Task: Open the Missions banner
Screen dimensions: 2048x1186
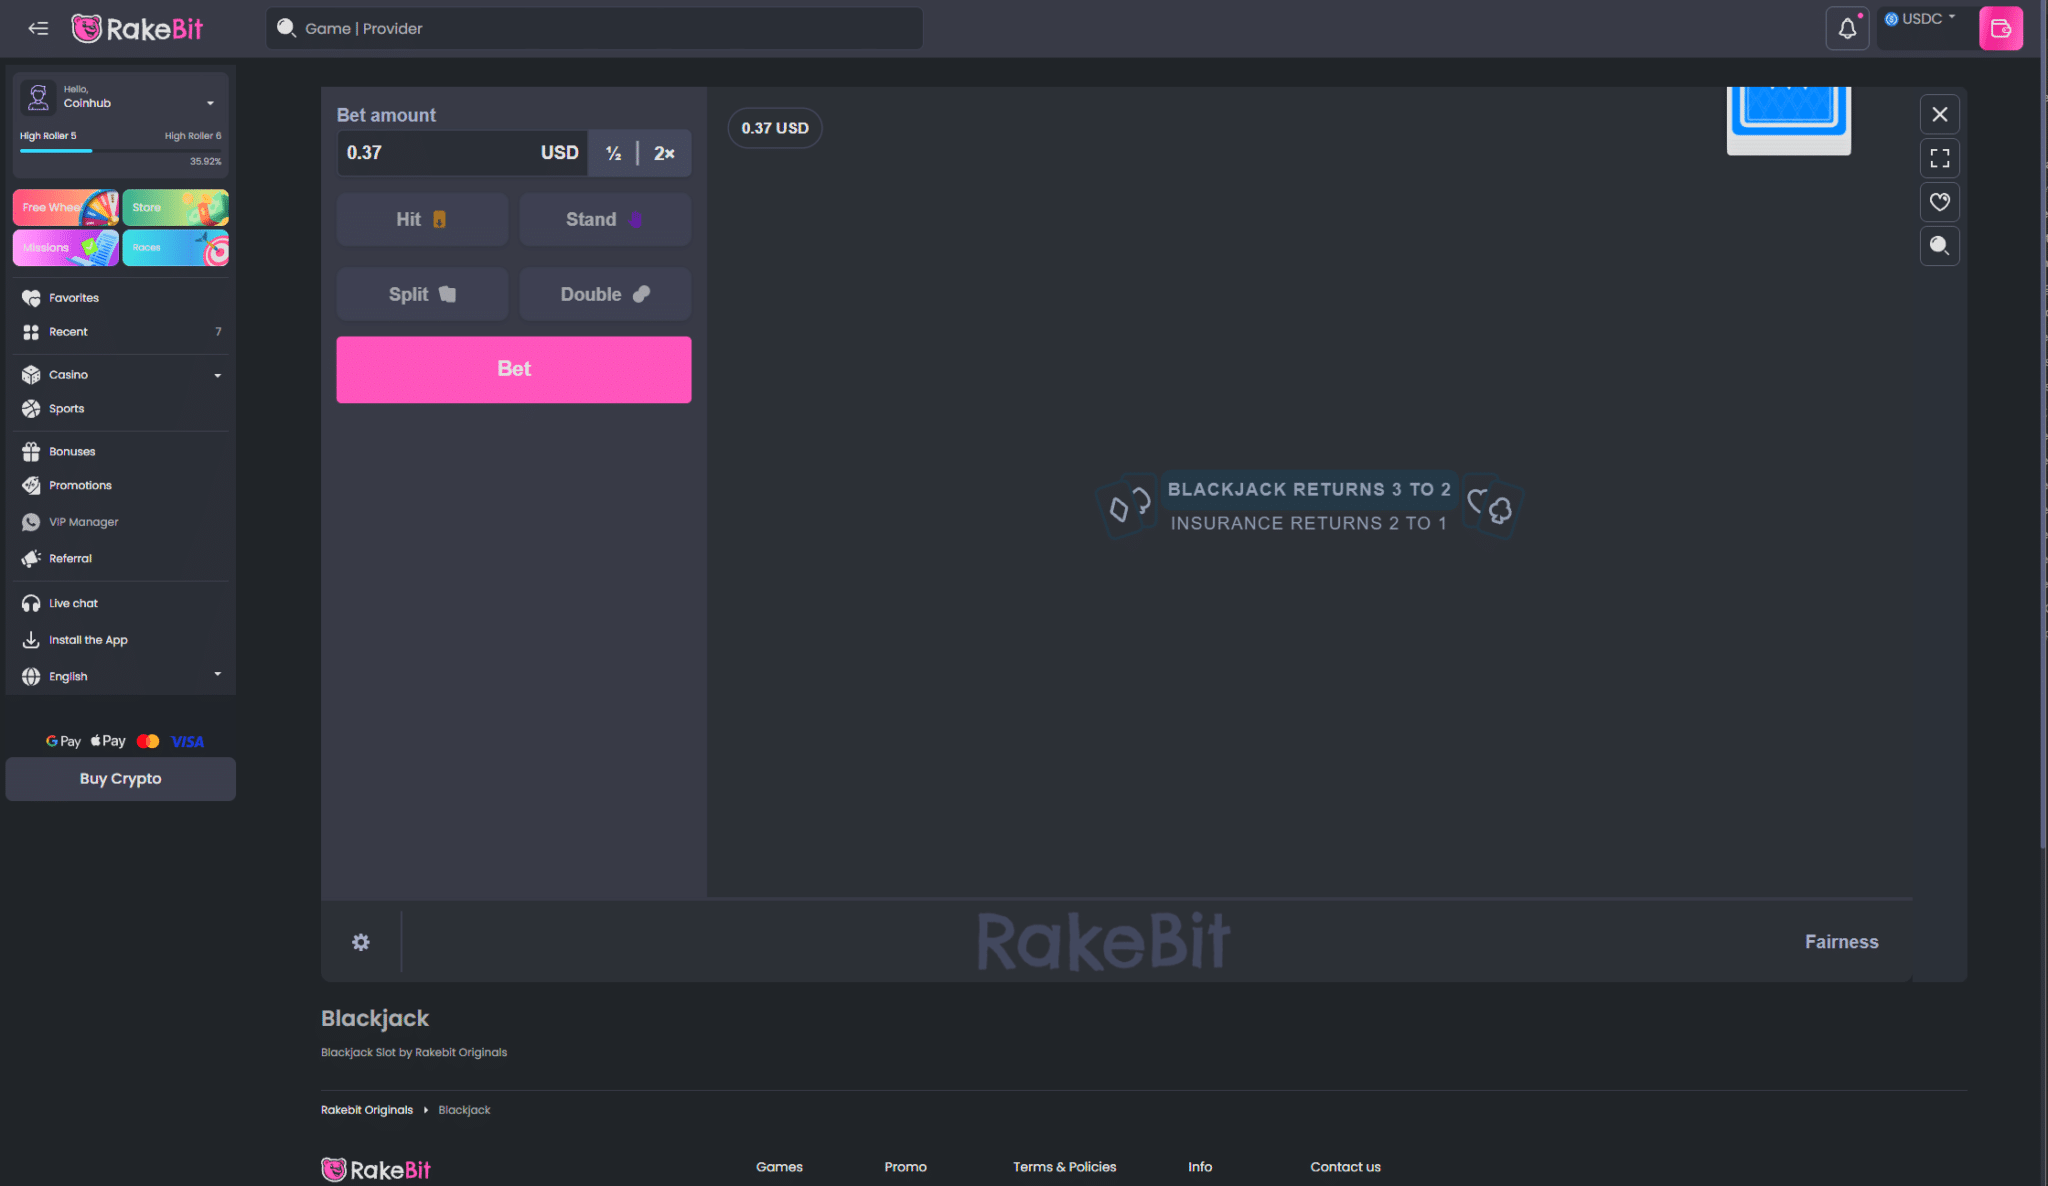Action: [66, 247]
